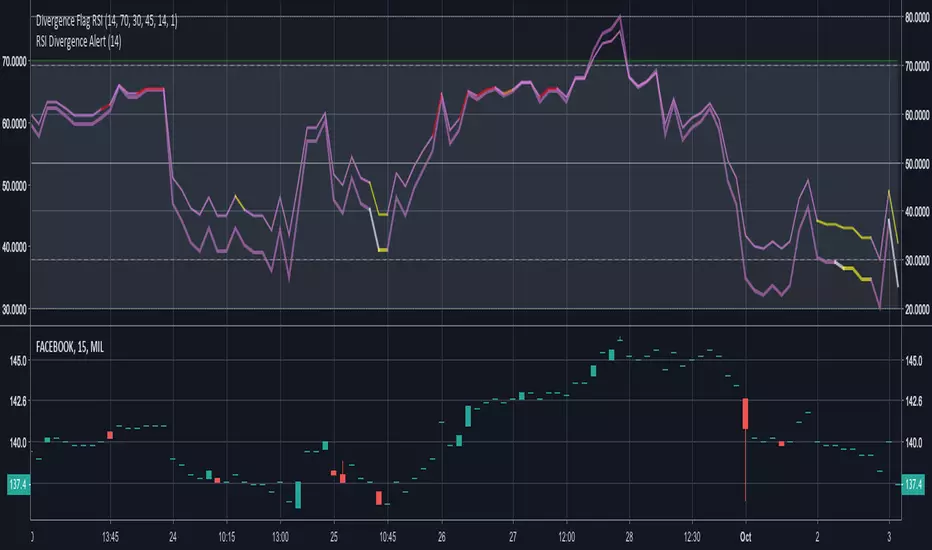Click the 27 date label on time axis
Viewport: 932px width, 550px height.
pyautogui.click(x=513, y=537)
